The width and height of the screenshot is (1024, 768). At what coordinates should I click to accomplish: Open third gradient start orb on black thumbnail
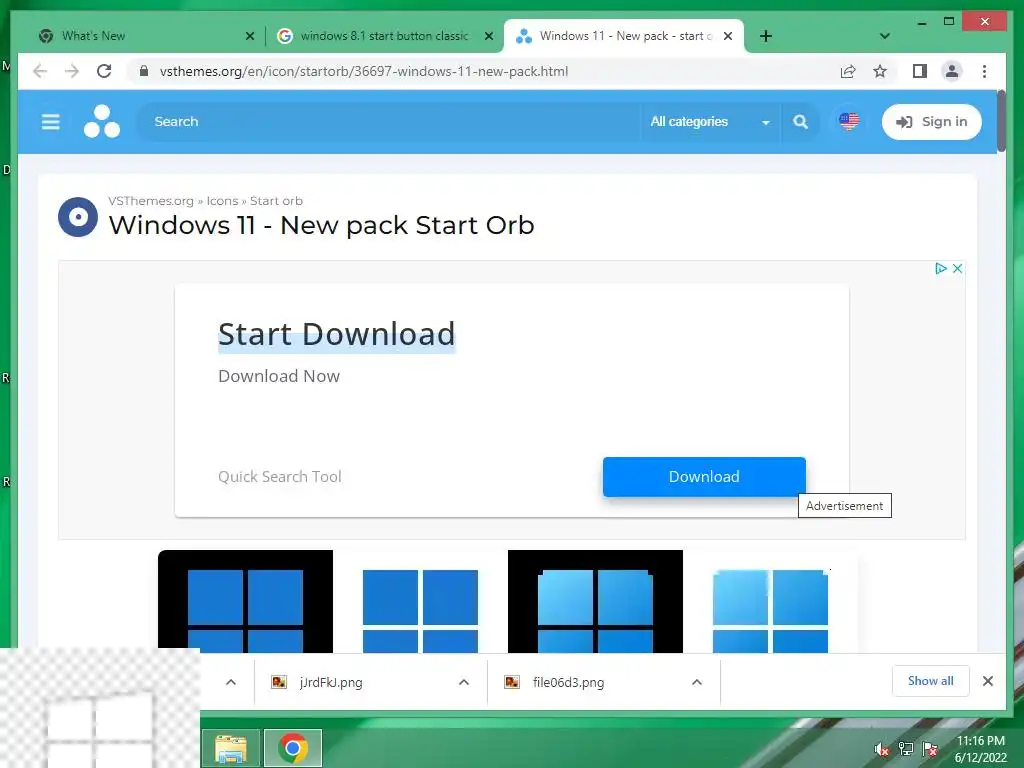(596, 601)
